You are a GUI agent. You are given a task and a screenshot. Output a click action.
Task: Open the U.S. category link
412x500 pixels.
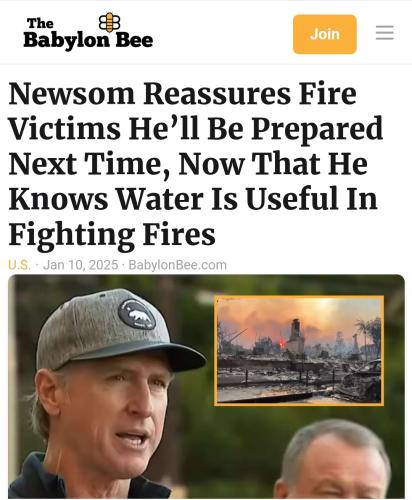click(x=20, y=265)
